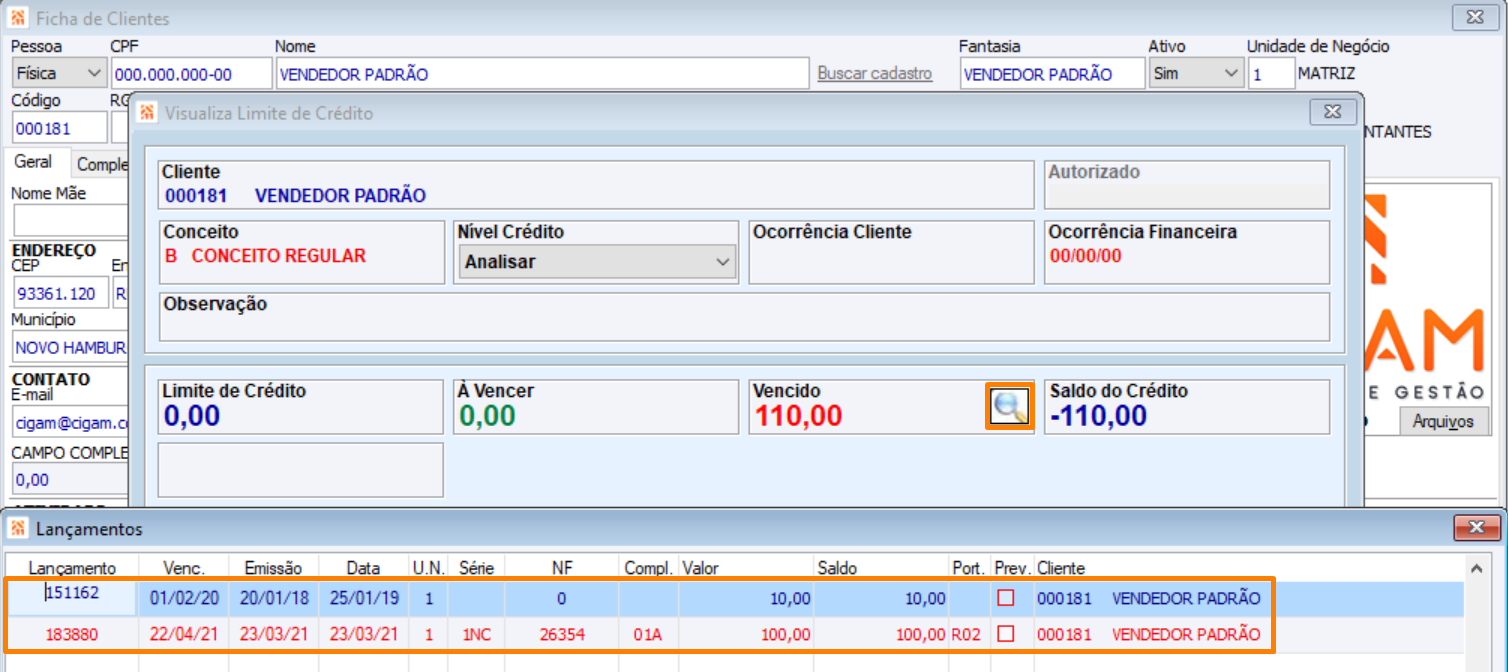The height and width of the screenshot is (672, 1508).
Task: Click date cell 25/01/19
Action: pyautogui.click(x=364, y=598)
